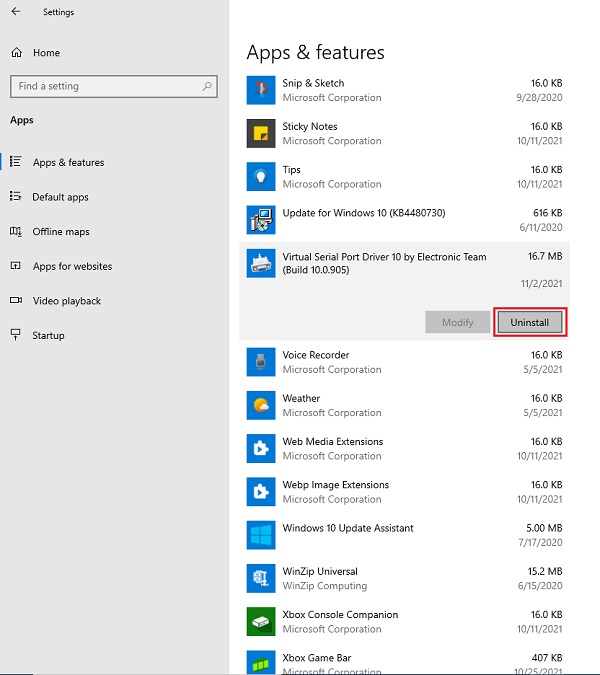Viewport: 600px width, 675px height.
Task: Select the Voice Recorder app icon
Action: (x=261, y=362)
